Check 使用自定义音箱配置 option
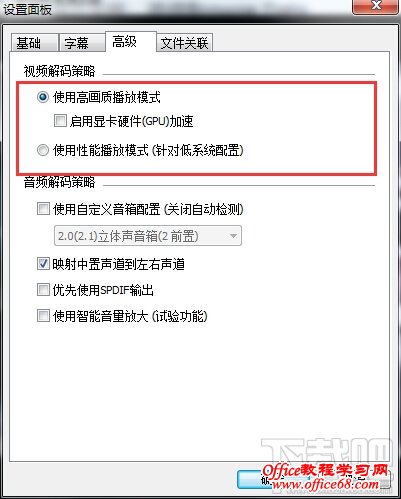 click(43, 209)
